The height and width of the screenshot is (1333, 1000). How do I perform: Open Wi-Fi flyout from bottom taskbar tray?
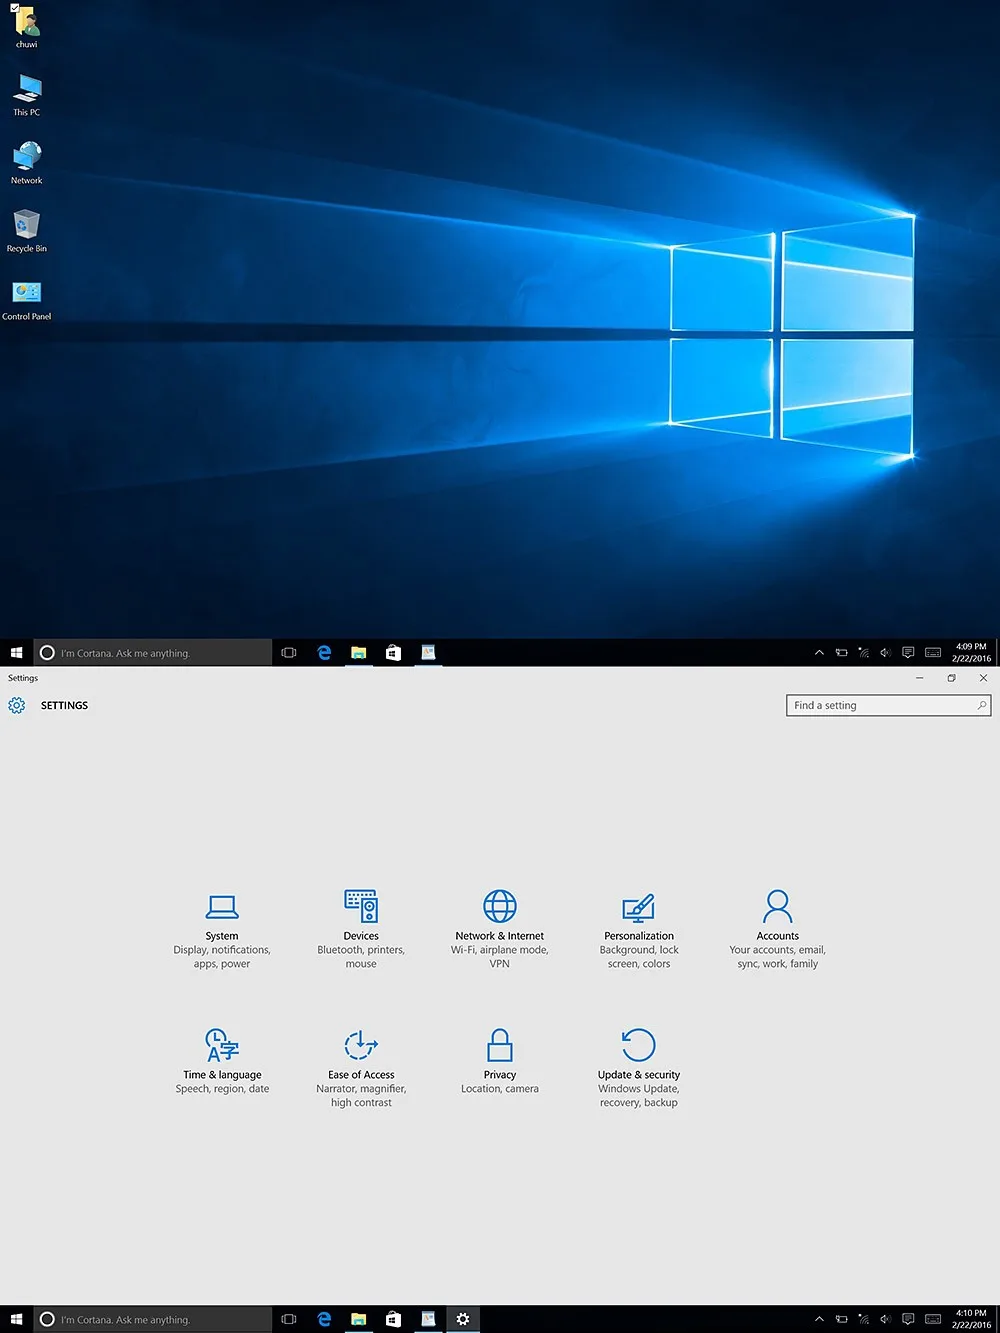point(864,1320)
